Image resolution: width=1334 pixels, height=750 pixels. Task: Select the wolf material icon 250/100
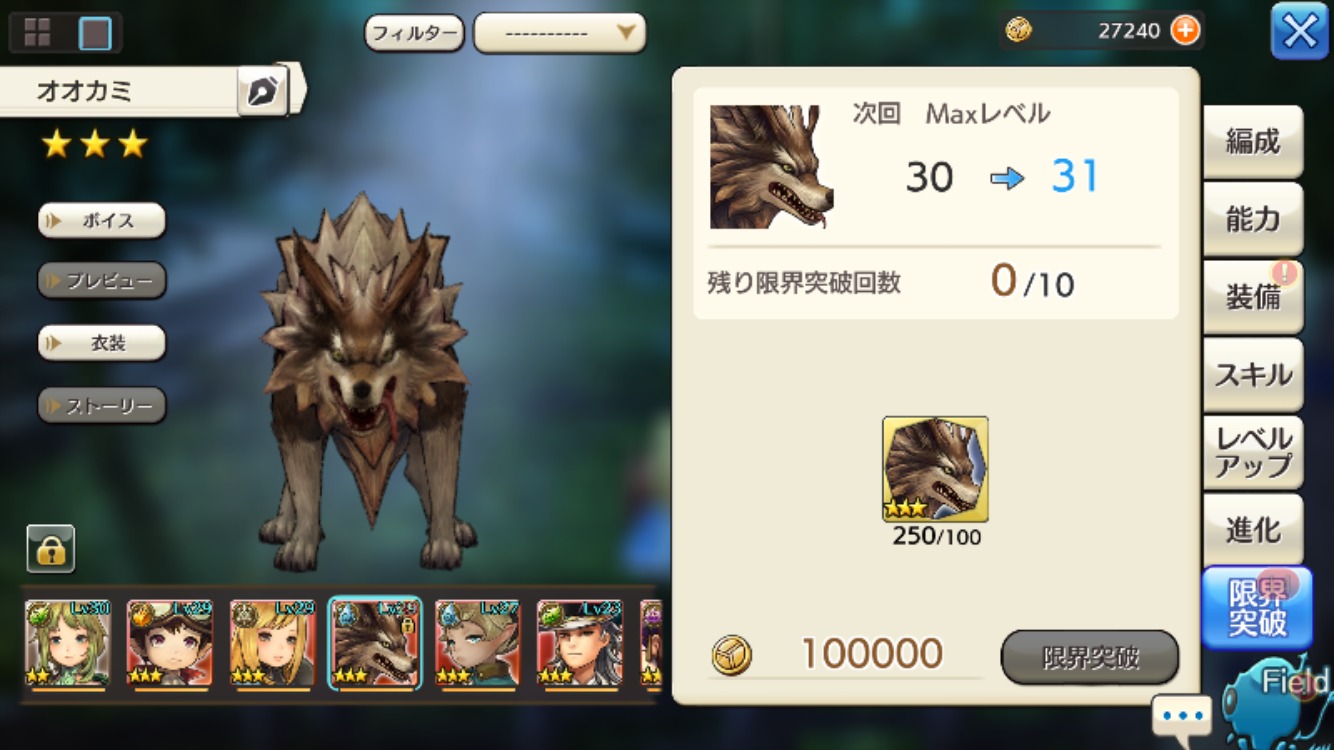click(x=935, y=469)
